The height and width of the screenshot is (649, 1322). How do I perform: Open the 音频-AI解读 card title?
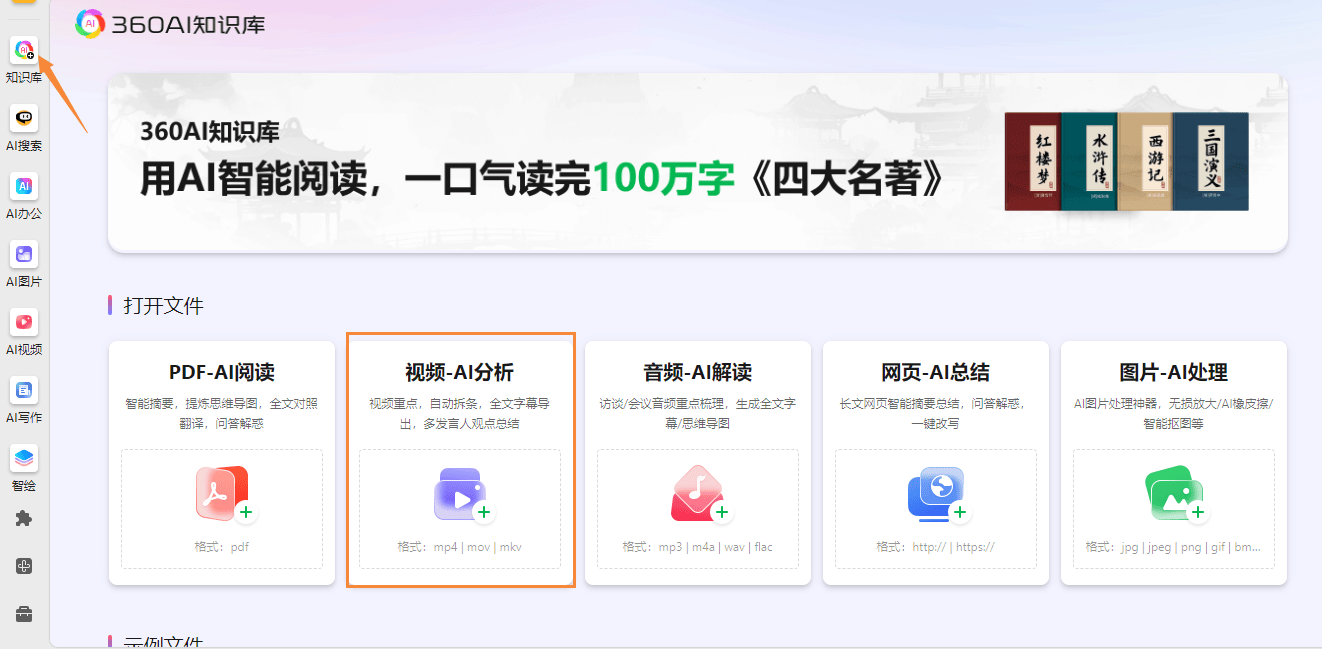click(x=698, y=373)
